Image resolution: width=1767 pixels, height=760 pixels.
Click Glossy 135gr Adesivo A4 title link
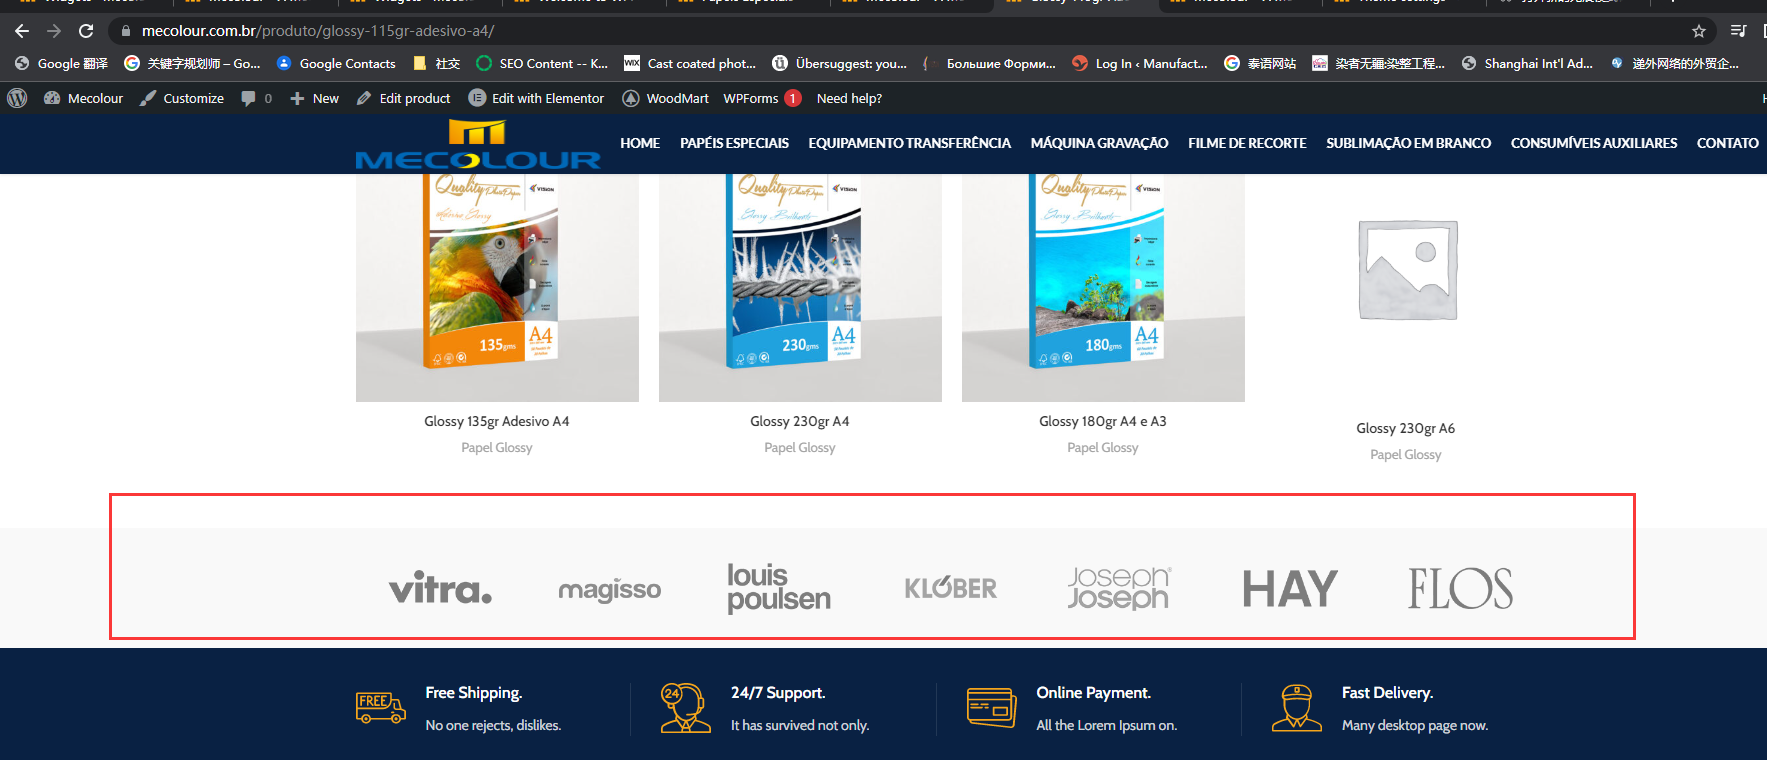[497, 421]
